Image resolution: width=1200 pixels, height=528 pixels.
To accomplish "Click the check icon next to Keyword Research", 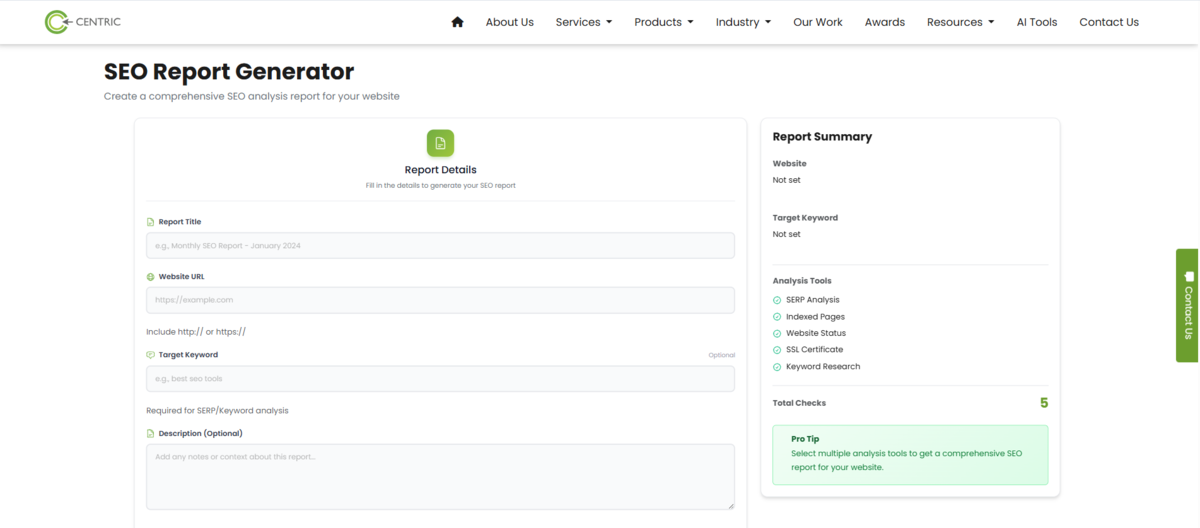I will [777, 367].
